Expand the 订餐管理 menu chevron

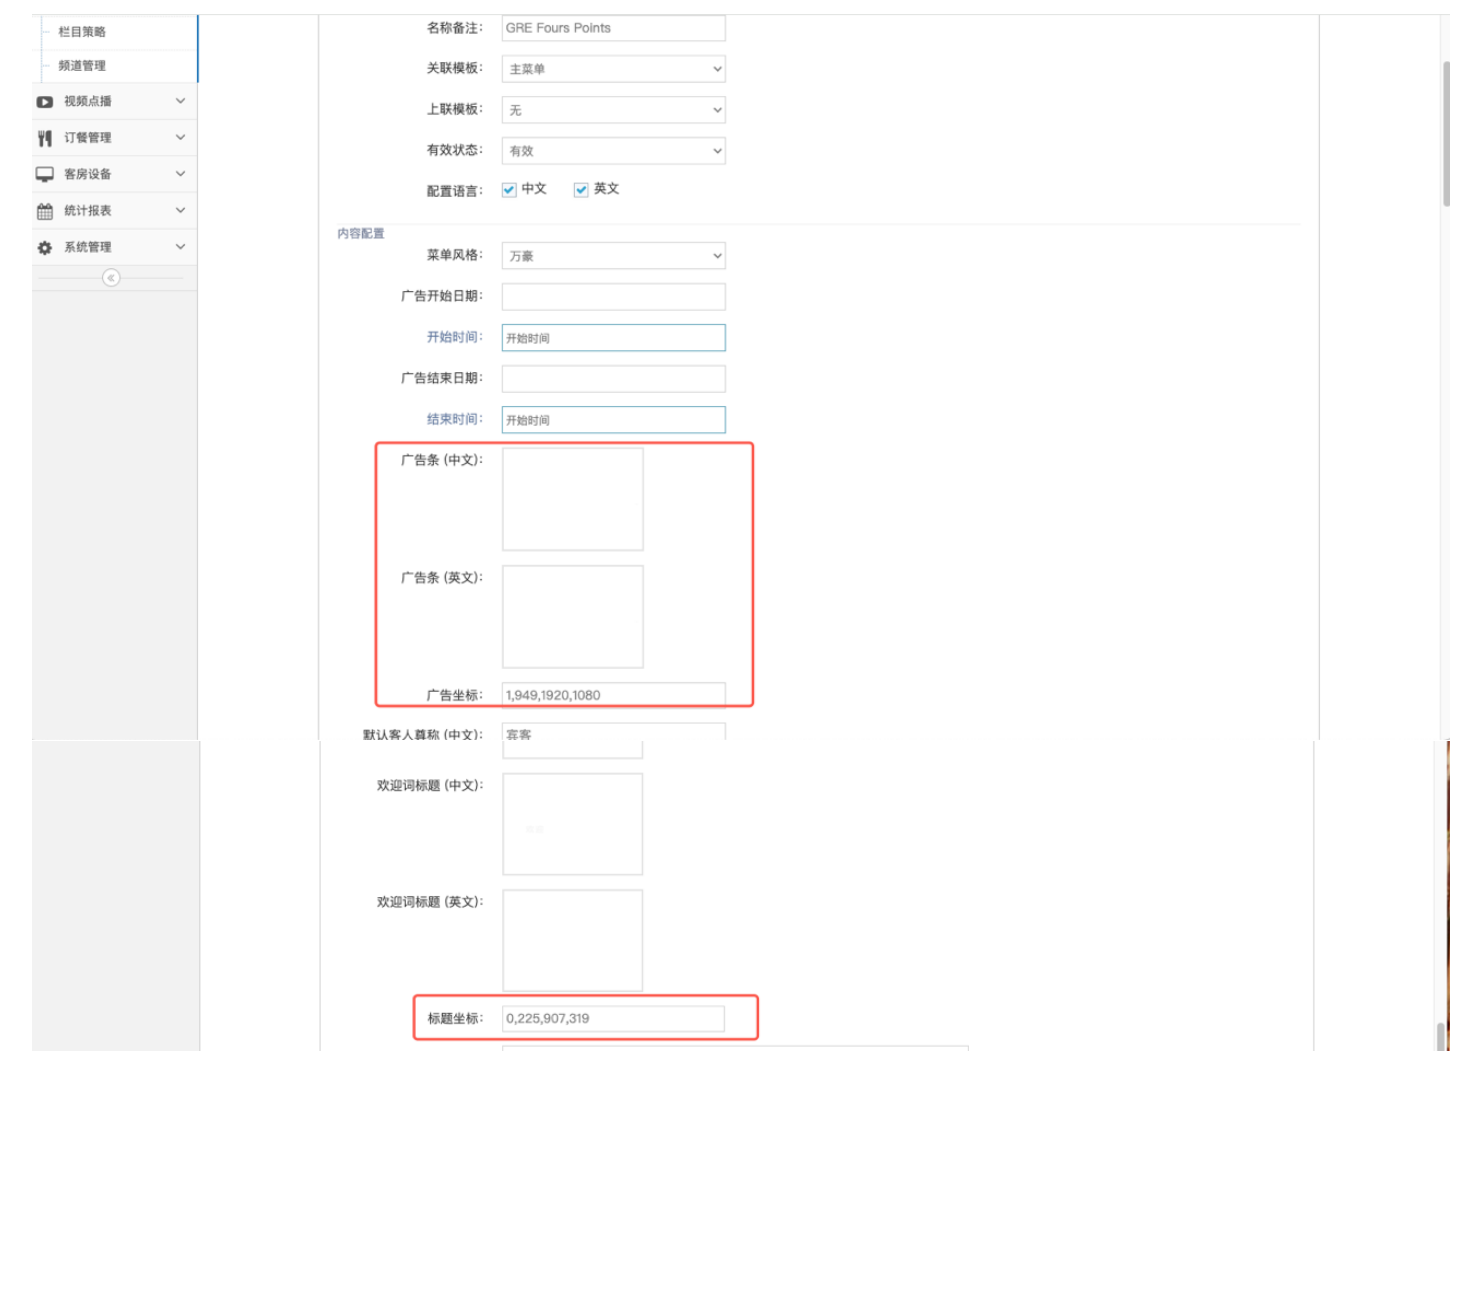(180, 137)
